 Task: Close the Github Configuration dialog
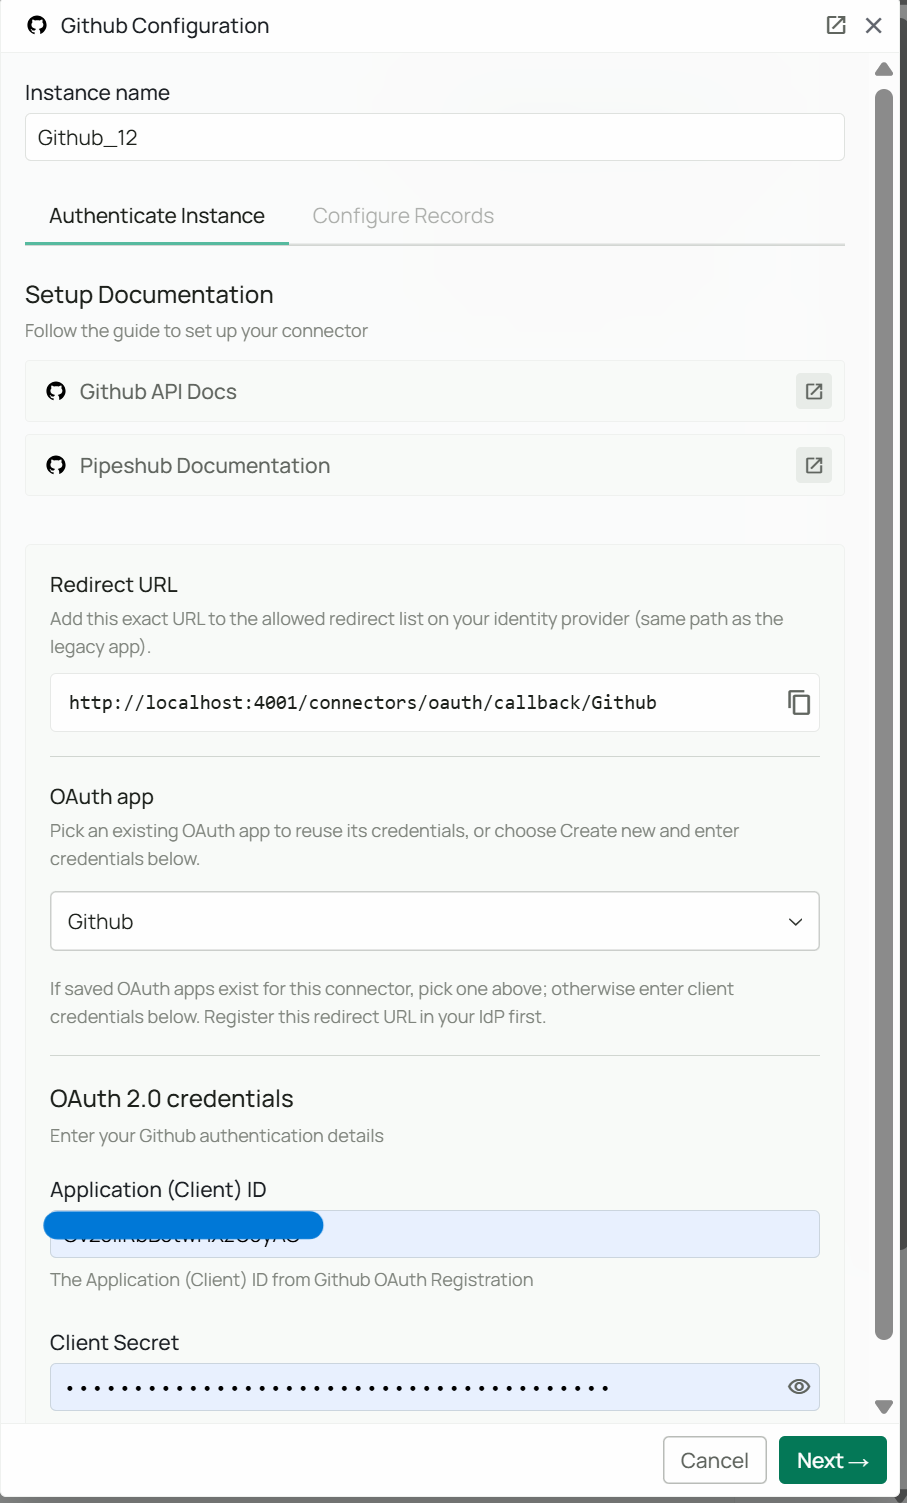pyautogui.click(x=874, y=25)
